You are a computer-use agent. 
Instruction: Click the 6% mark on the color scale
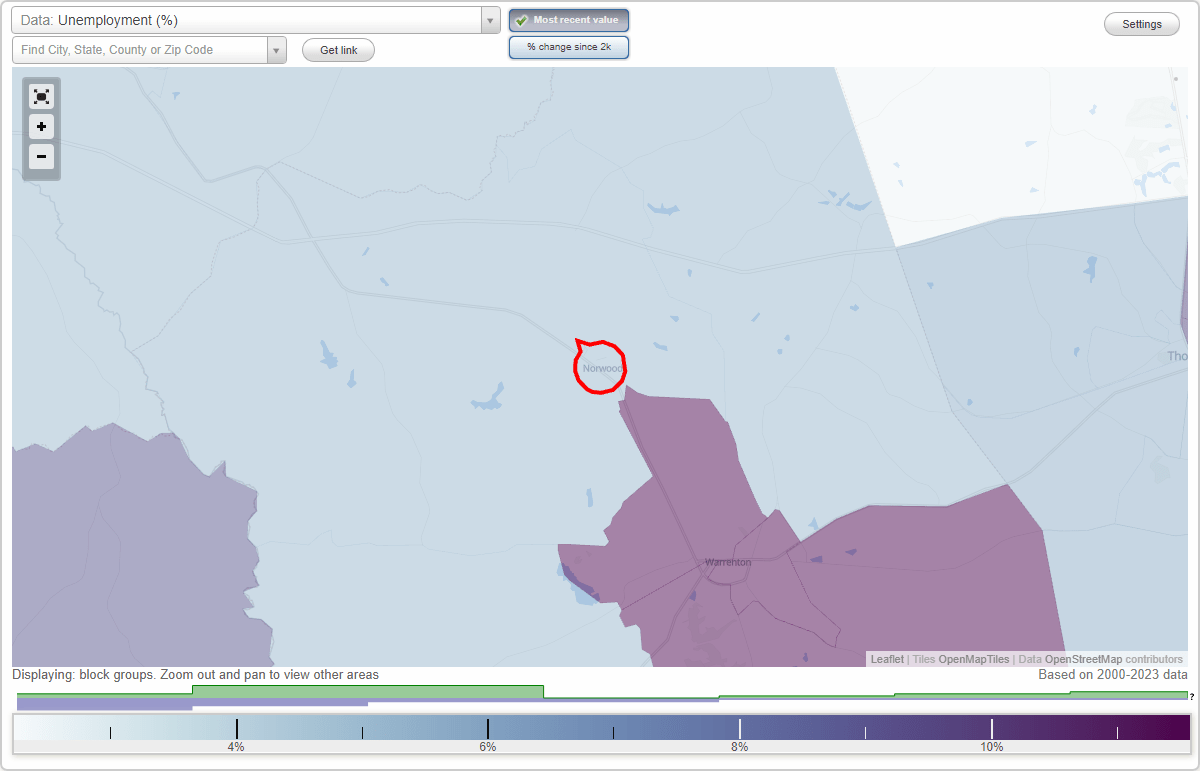(x=487, y=730)
